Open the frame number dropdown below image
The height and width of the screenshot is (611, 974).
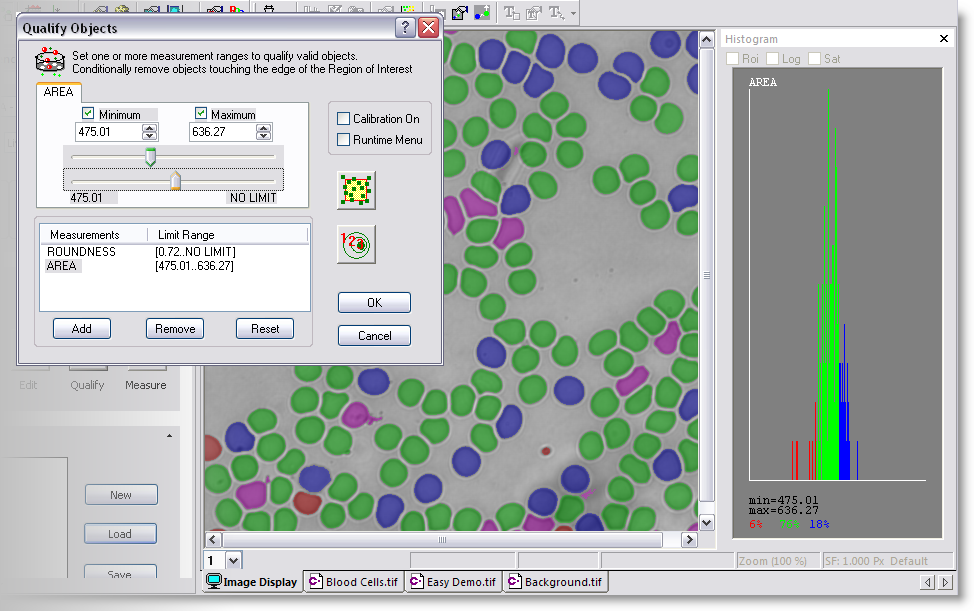(234, 561)
